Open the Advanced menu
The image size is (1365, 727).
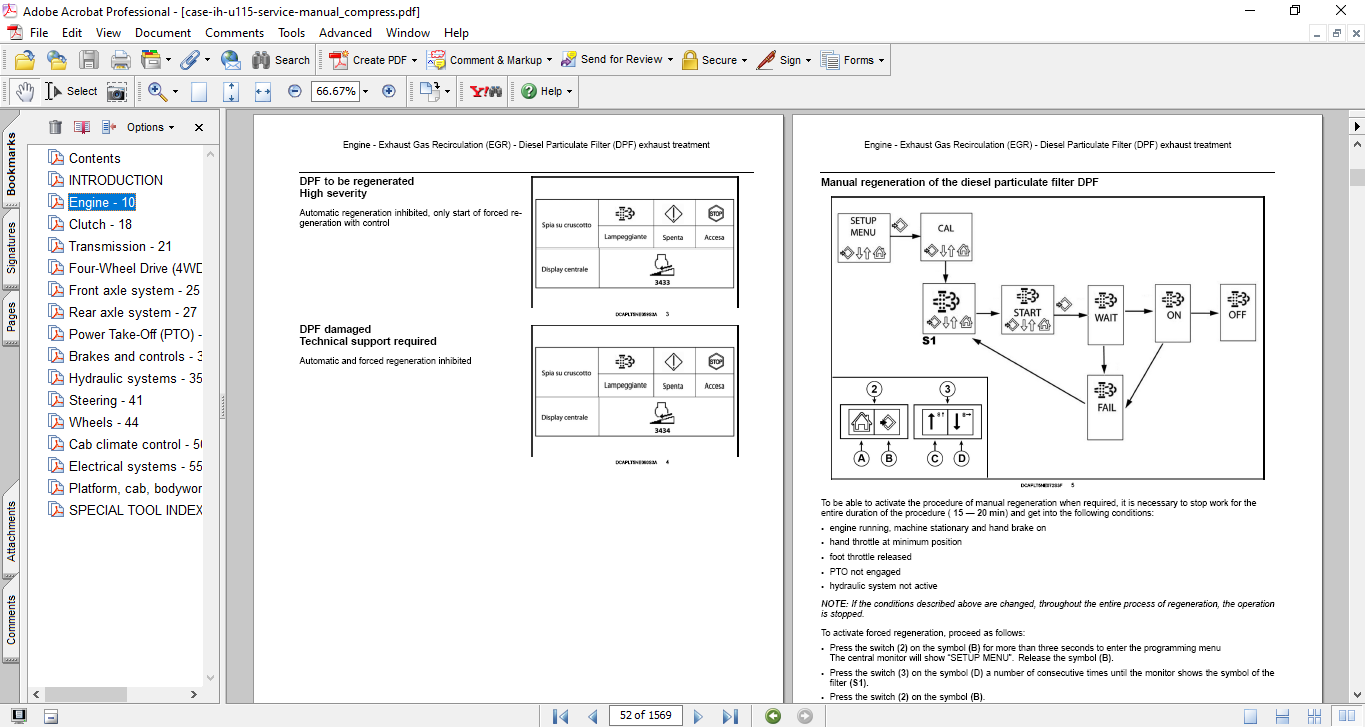(x=345, y=33)
